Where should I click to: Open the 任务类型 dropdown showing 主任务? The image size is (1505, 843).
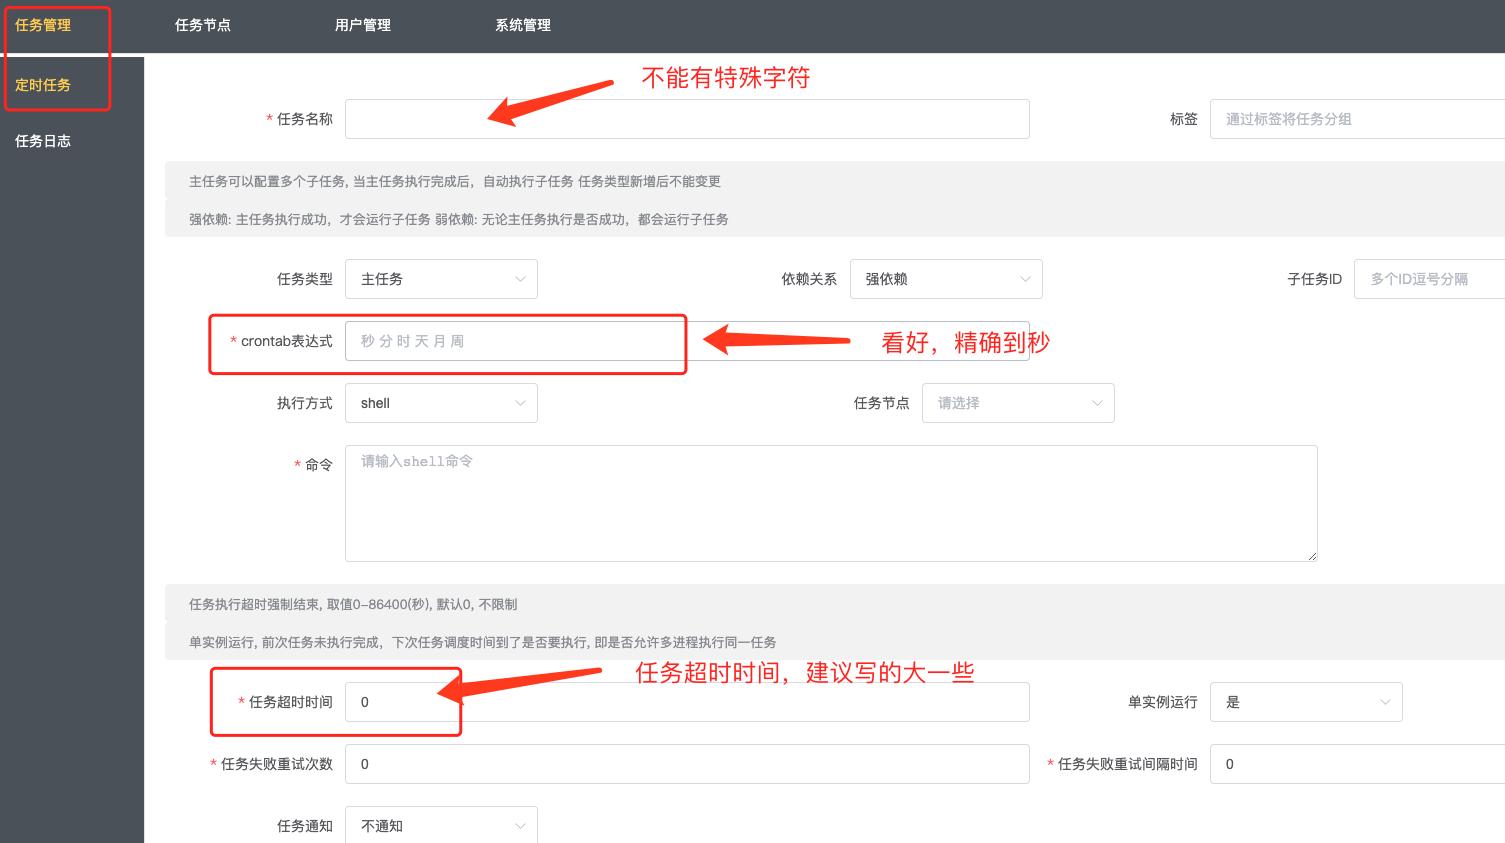441,279
